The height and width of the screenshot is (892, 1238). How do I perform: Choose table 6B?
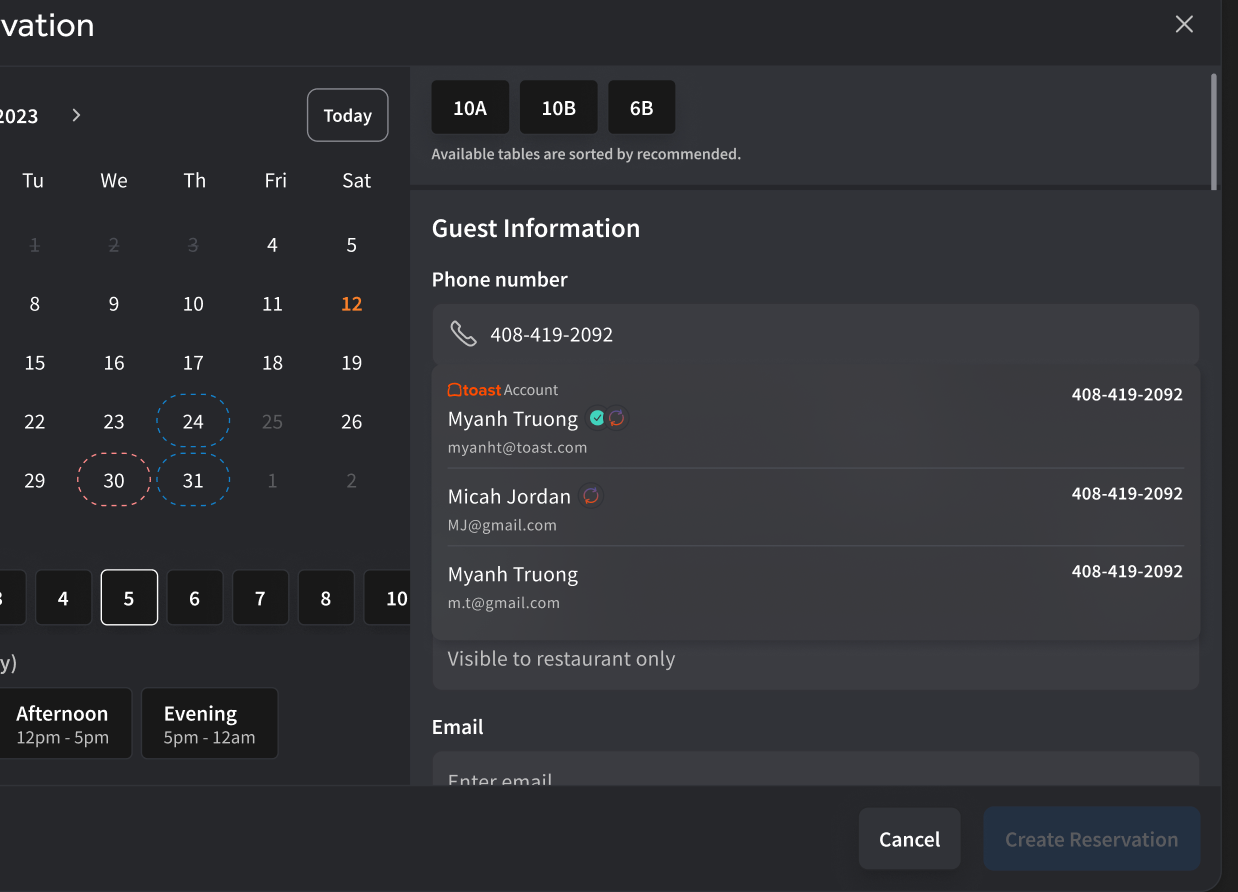[x=641, y=108]
